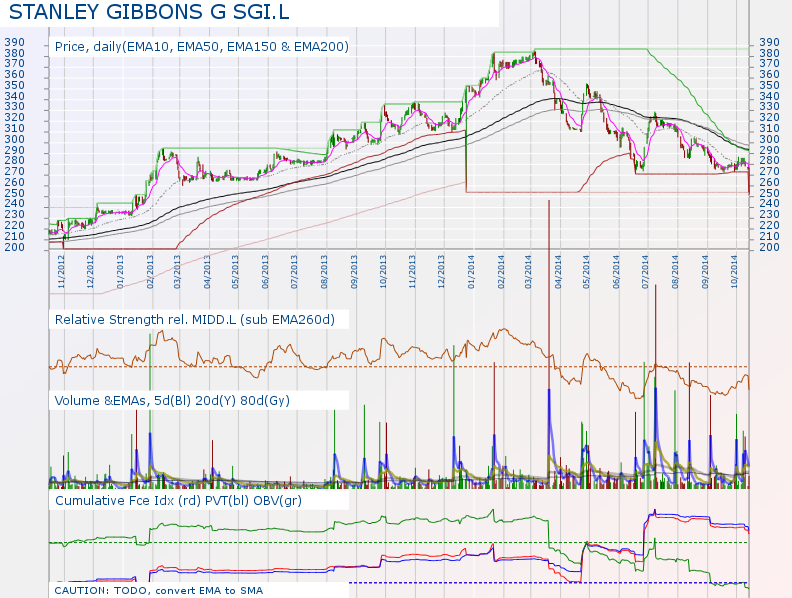Click the 10/2013 date label on the time axis
The image size is (792, 598).
382,272
